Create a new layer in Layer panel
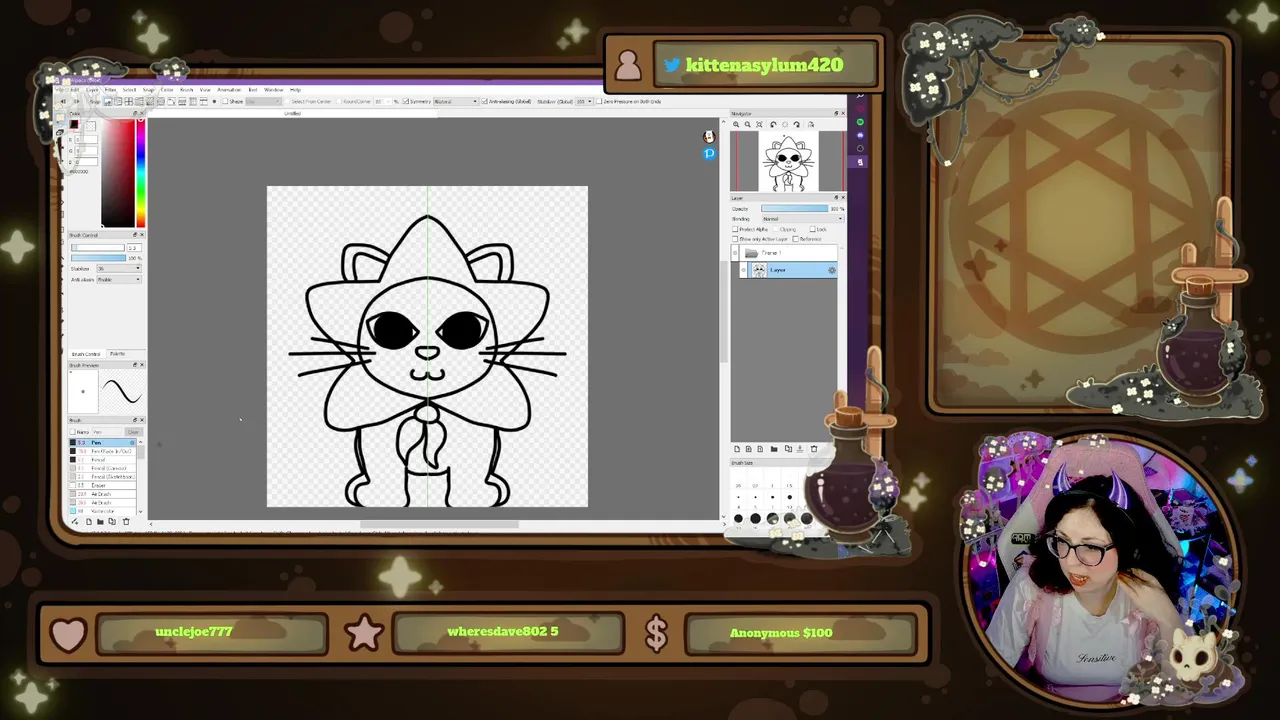The height and width of the screenshot is (720, 1280). (x=737, y=449)
